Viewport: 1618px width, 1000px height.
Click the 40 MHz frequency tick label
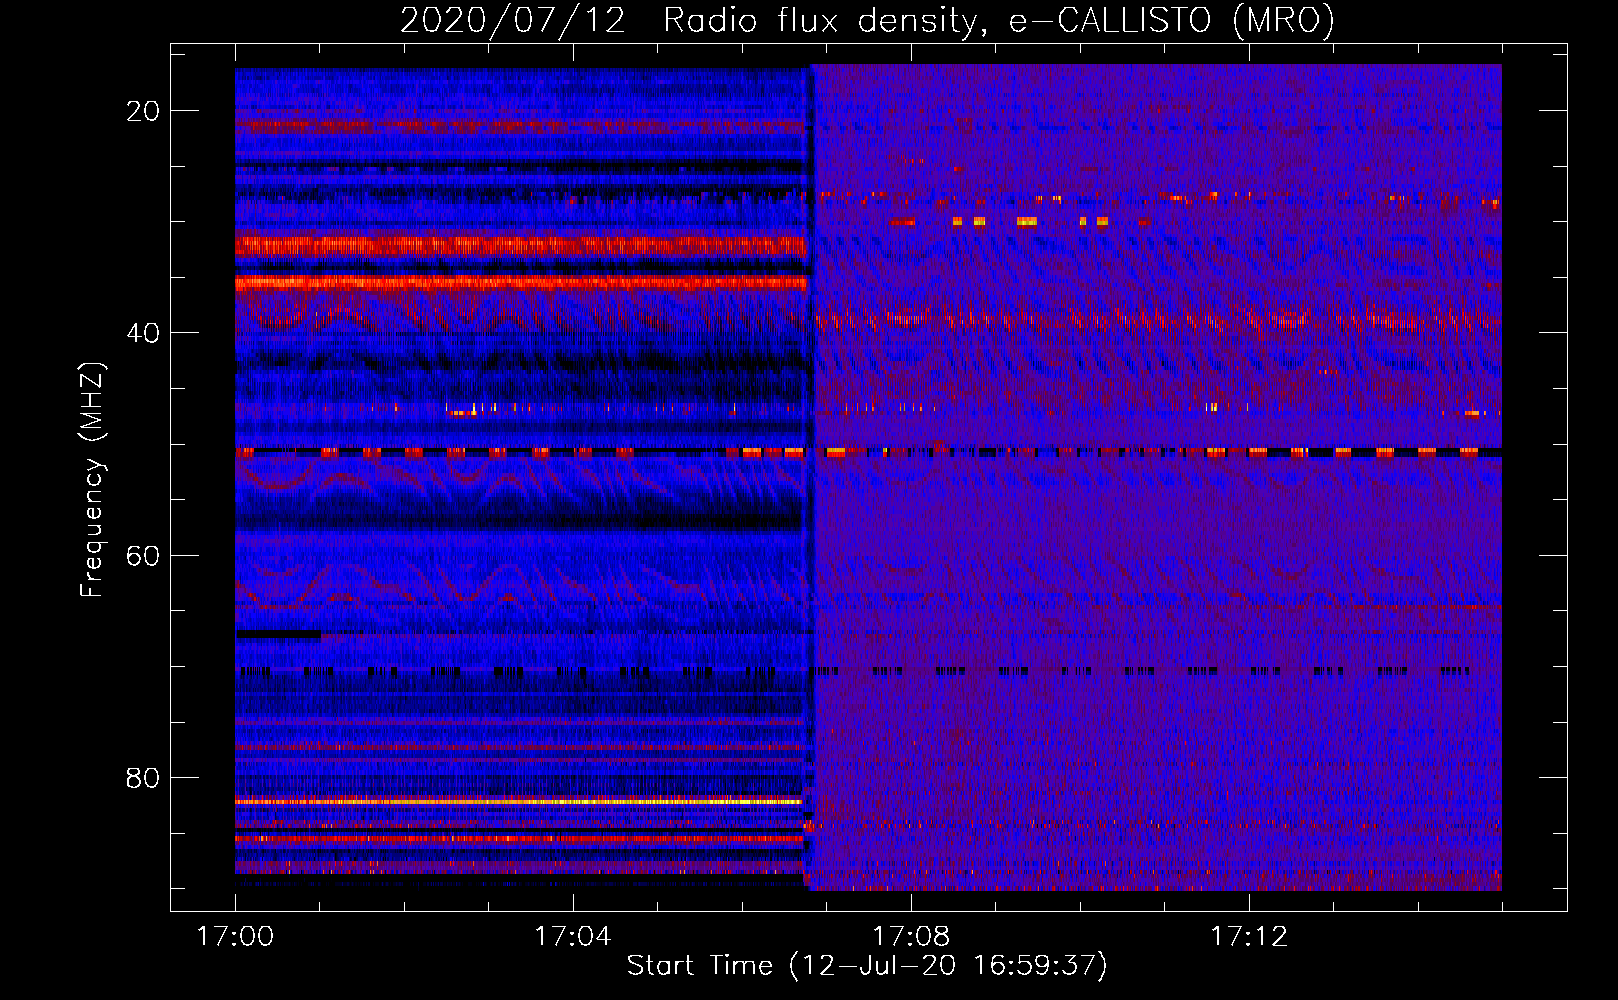[x=143, y=333]
